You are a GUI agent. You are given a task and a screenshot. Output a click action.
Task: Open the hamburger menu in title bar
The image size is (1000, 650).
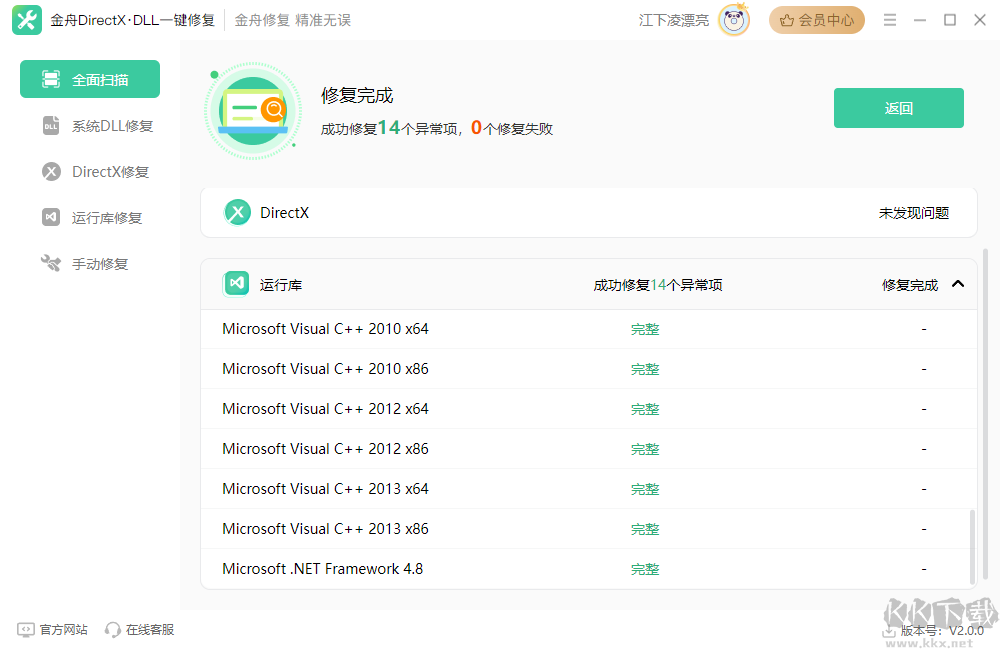[889, 19]
